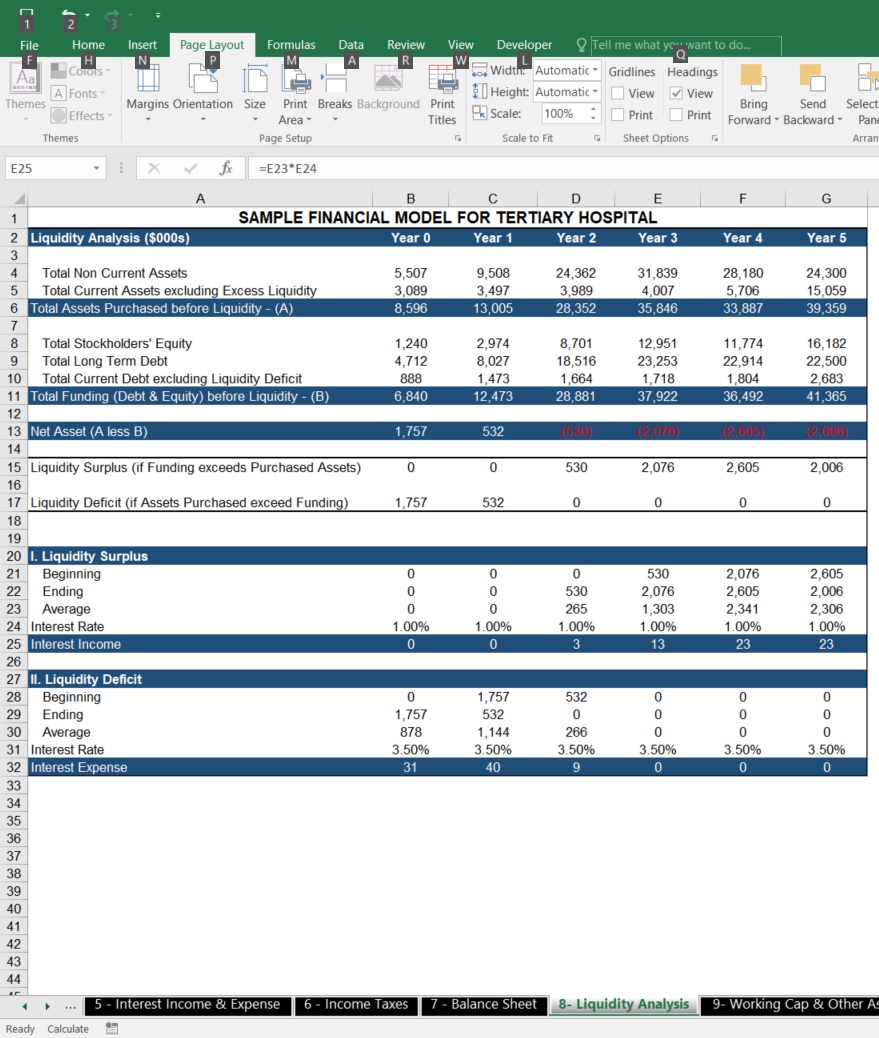Show more sheets ellipsis
The width and height of the screenshot is (879, 1038).
[70, 1006]
